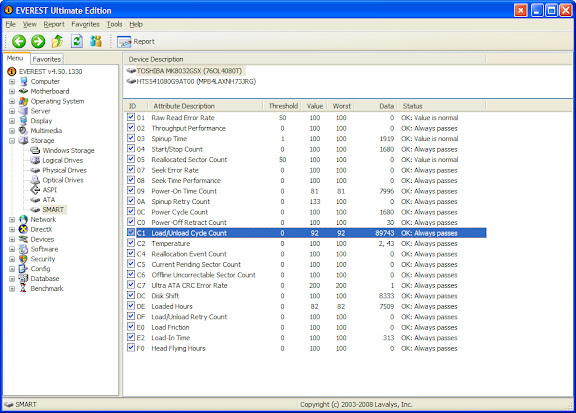The image size is (576, 413).
Task: Open the Physical Drives item icon
Action: tap(35, 170)
